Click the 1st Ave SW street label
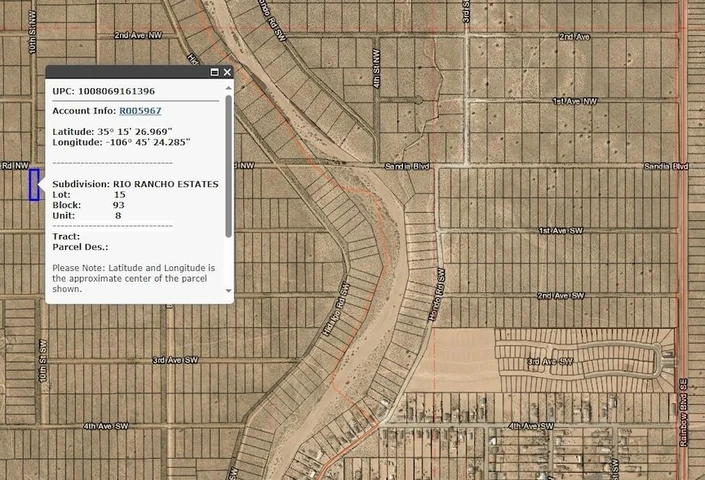Image resolution: width=705 pixels, height=480 pixels. (561, 231)
